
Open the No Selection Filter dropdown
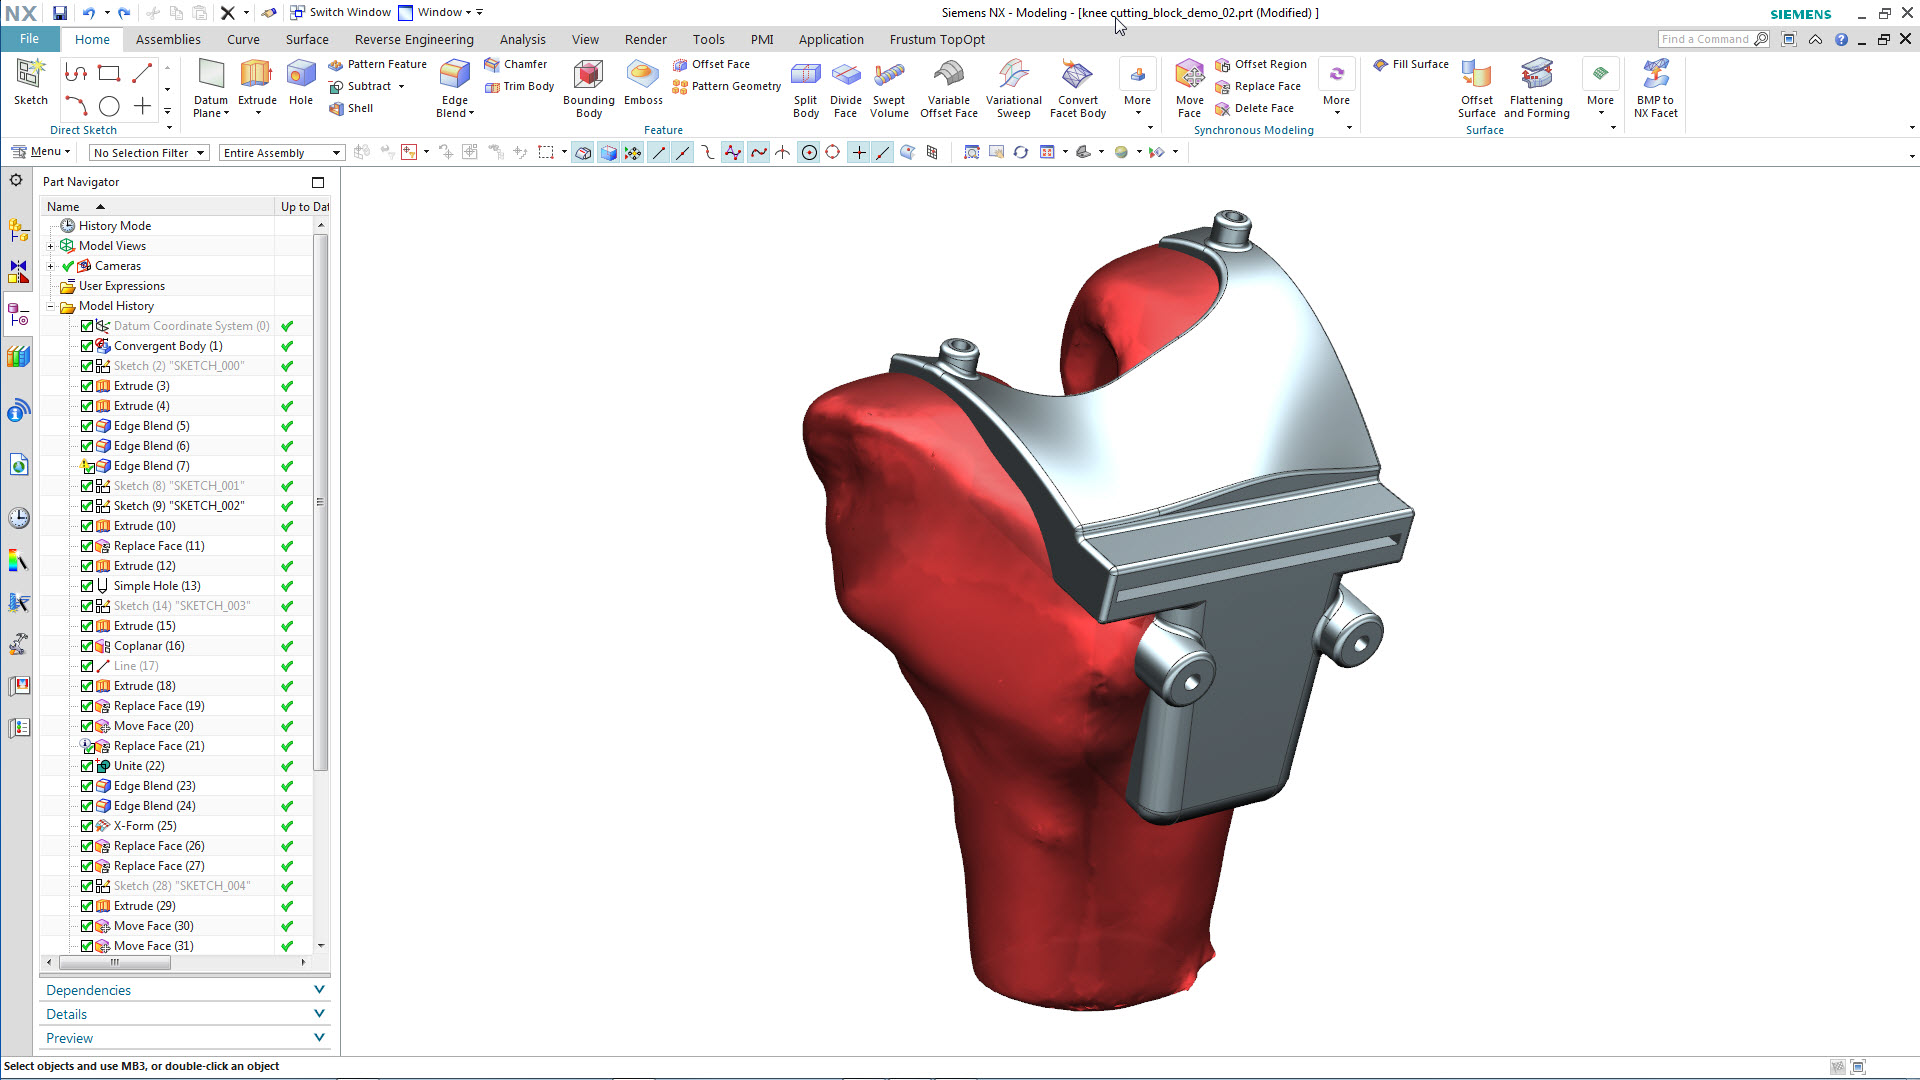(x=148, y=153)
